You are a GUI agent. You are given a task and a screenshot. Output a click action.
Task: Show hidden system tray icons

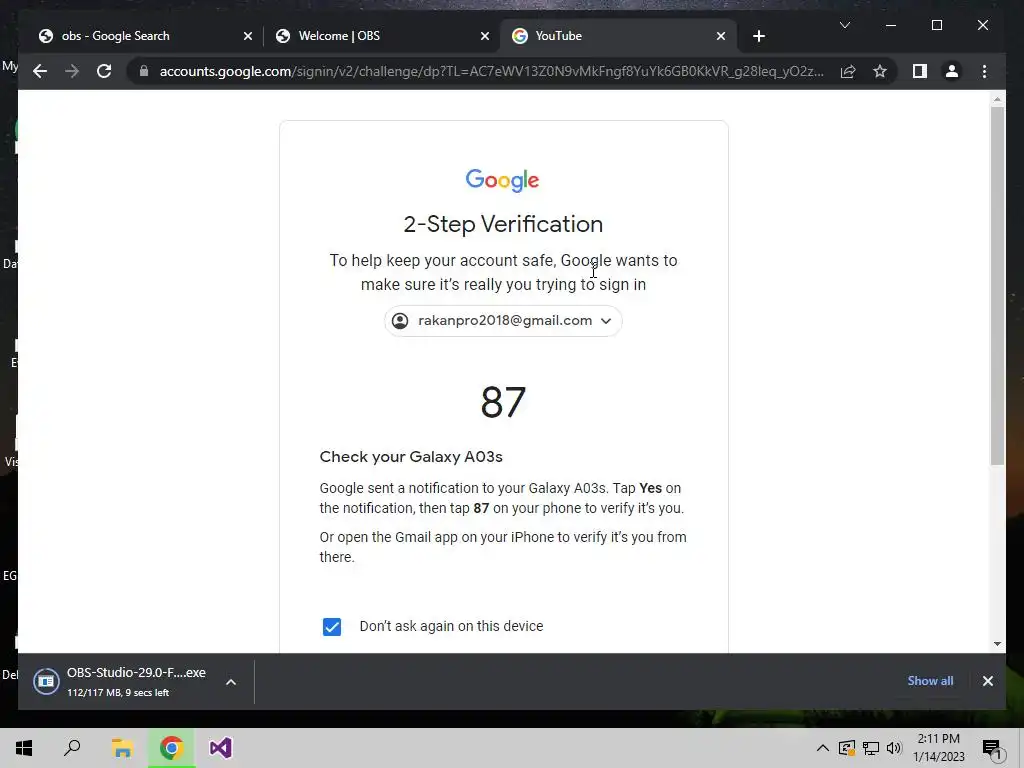coord(823,748)
